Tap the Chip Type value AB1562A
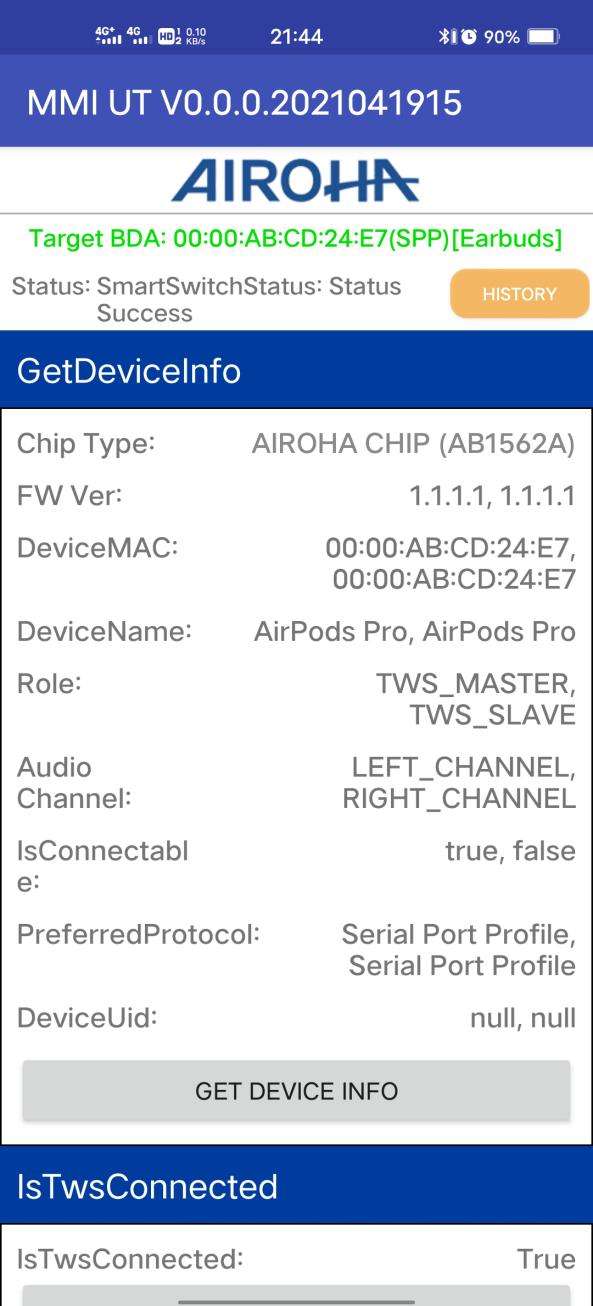 pos(413,445)
